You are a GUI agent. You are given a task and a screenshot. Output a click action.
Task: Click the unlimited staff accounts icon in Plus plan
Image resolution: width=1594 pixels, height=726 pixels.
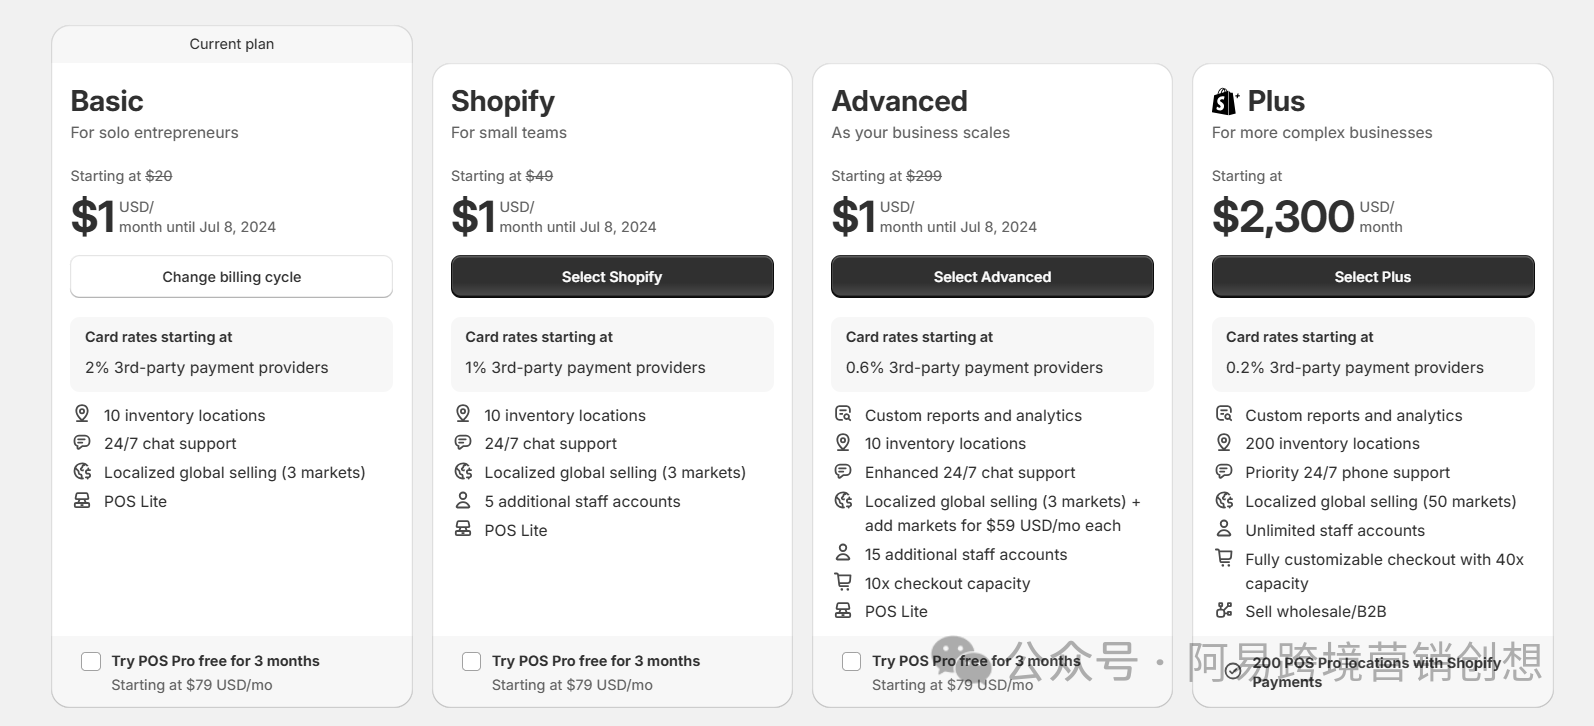(1224, 529)
